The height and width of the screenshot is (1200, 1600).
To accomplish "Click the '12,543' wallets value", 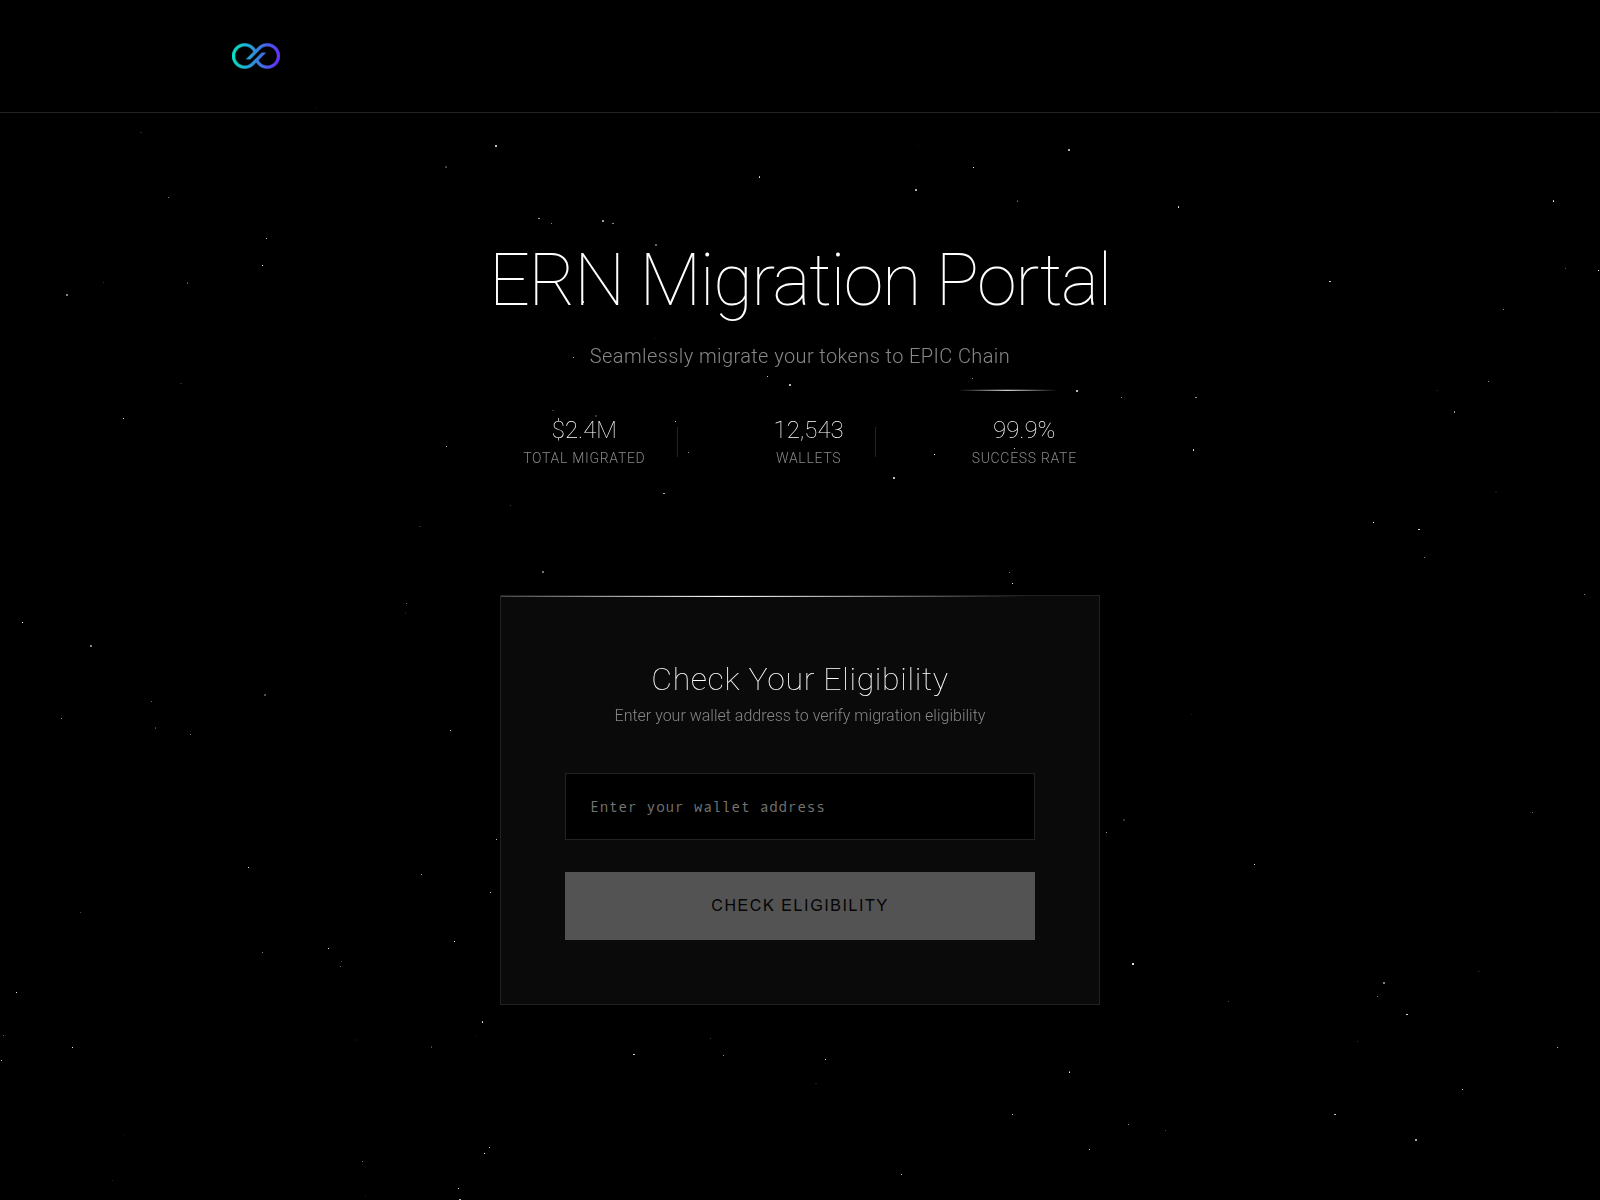I will tap(808, 430).
